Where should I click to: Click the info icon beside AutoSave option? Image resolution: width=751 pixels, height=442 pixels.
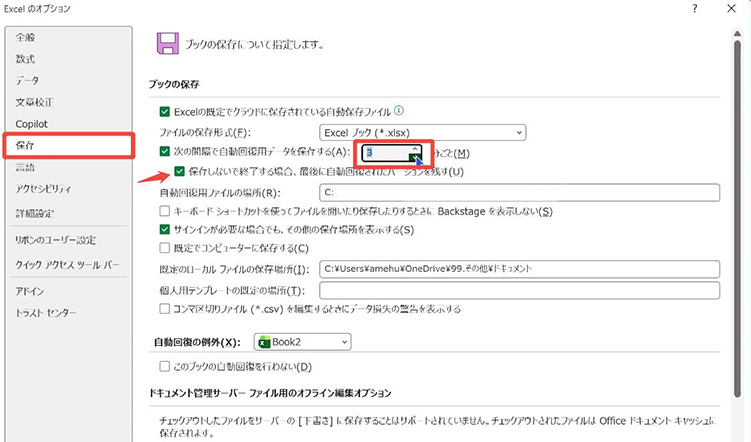[398, 111]
